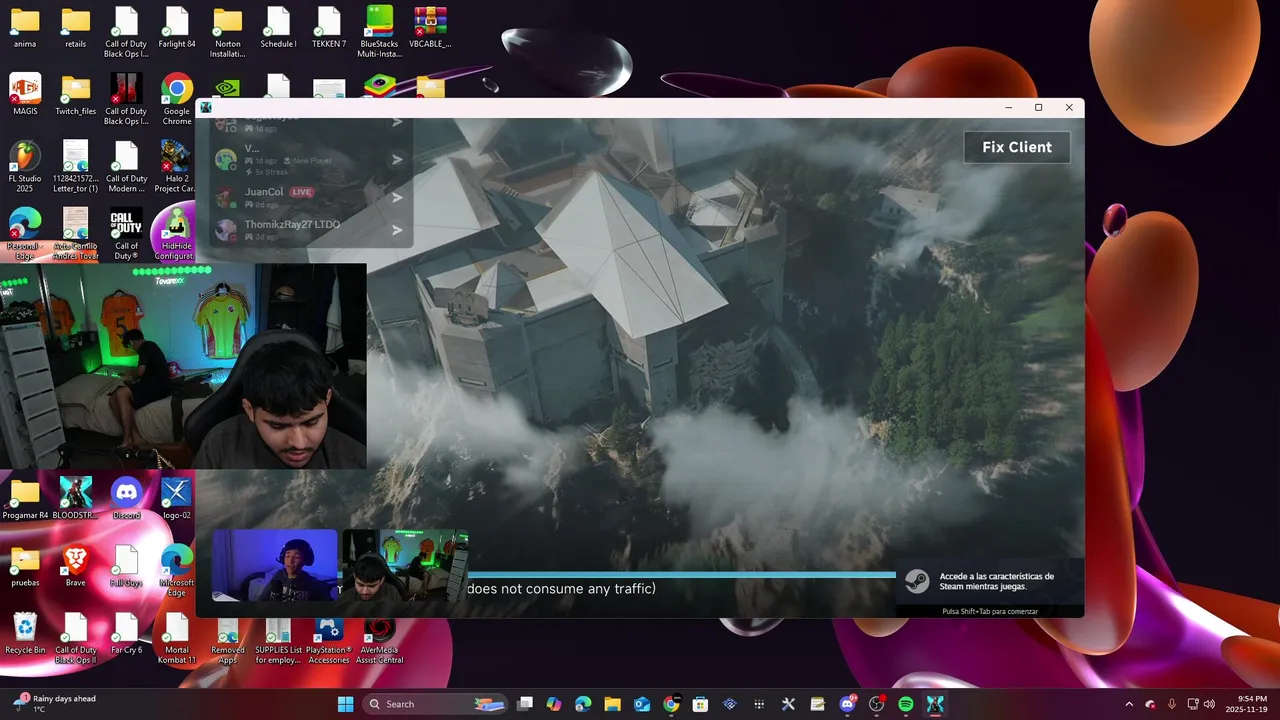Open Microsoft Edge from the taskbar

(583, 704)
